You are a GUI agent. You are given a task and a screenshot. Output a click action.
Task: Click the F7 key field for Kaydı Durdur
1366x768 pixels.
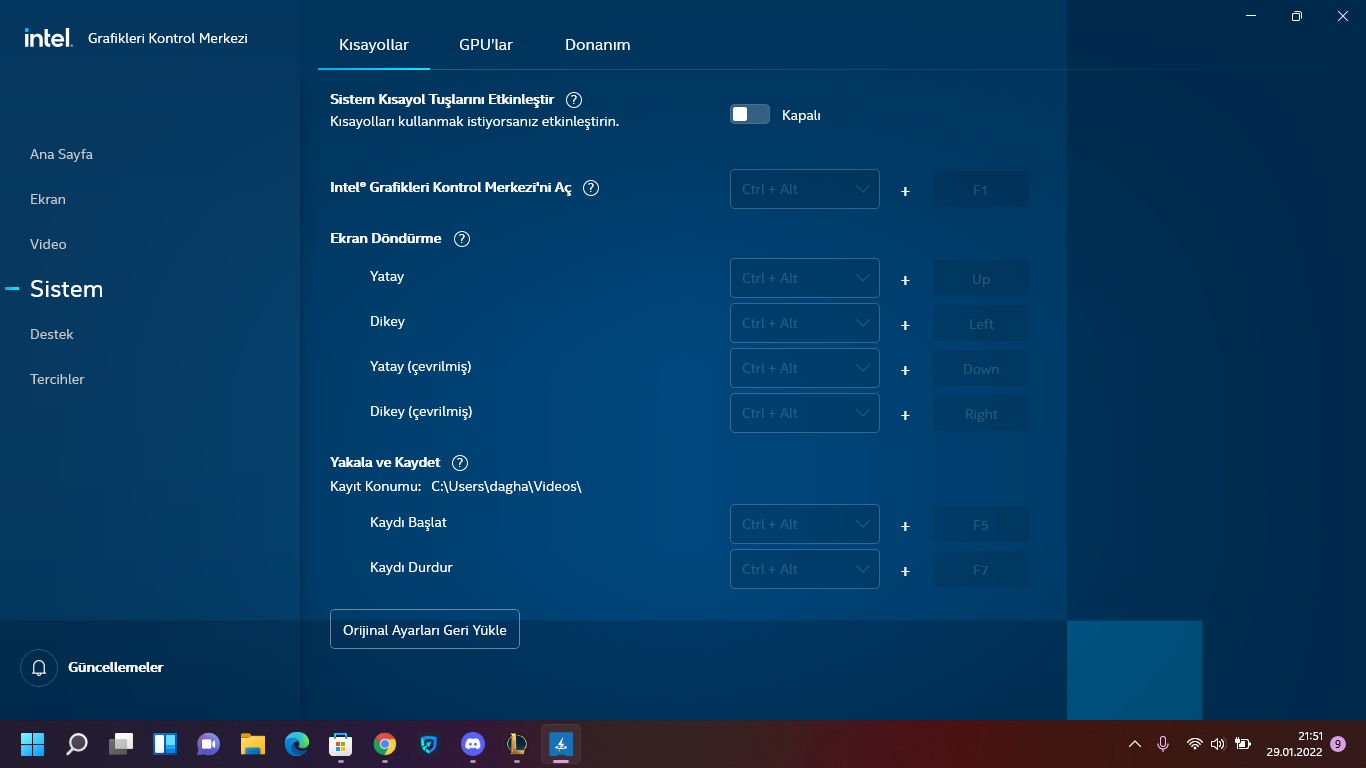click(x=981, y=569)
